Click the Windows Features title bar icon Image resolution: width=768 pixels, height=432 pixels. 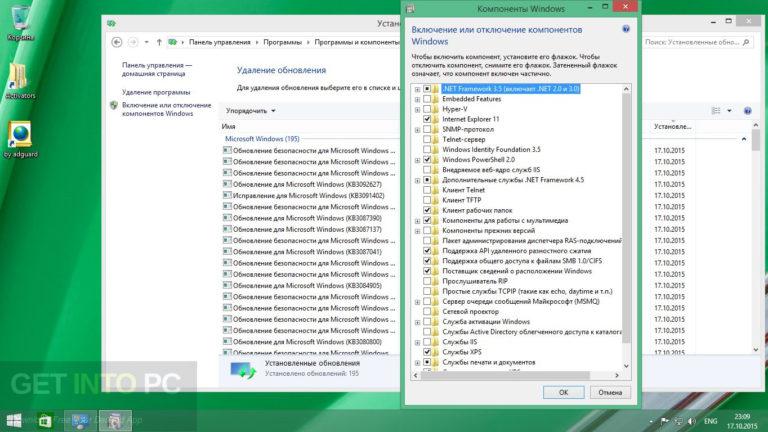(410, 9)
